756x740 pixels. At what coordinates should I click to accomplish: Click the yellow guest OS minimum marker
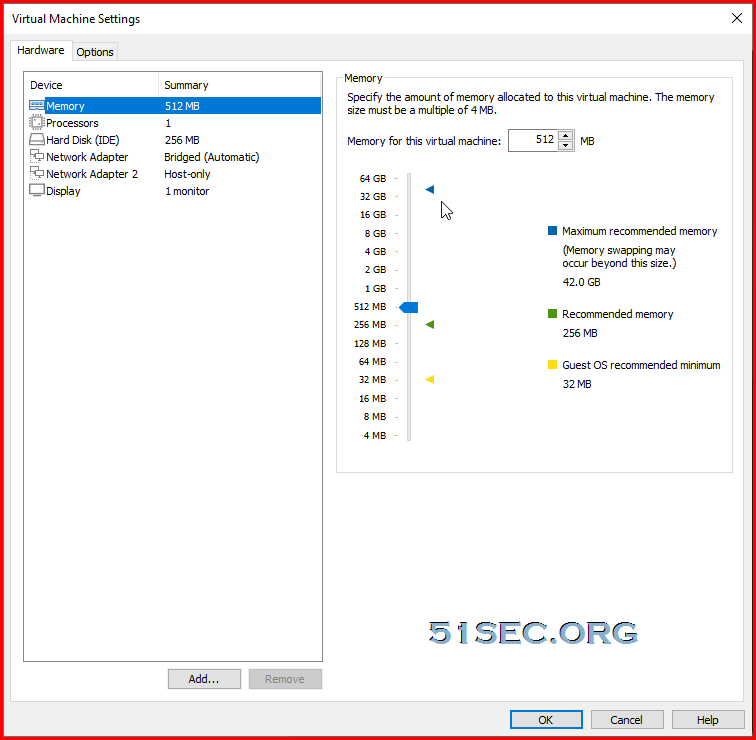tap(430, 379)
